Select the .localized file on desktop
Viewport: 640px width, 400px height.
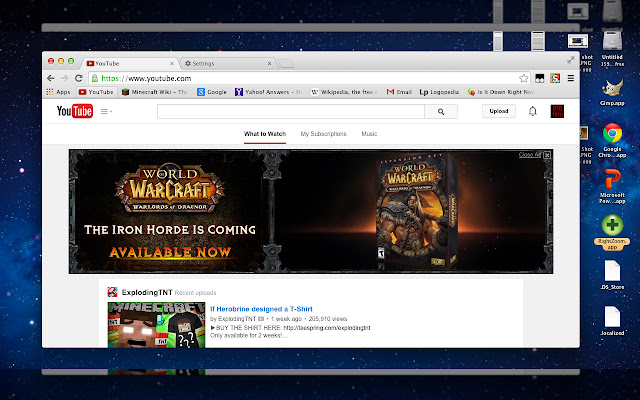tap(612, 321)
